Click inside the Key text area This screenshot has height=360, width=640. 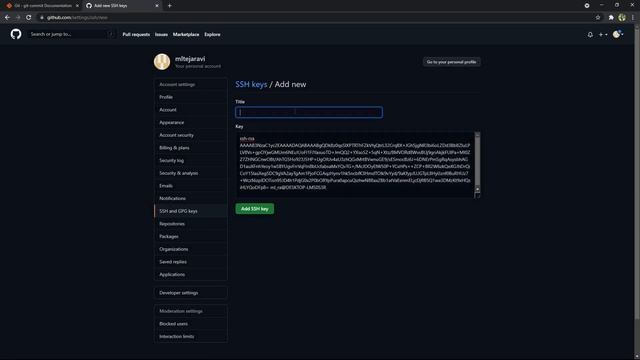coord(355,165)
